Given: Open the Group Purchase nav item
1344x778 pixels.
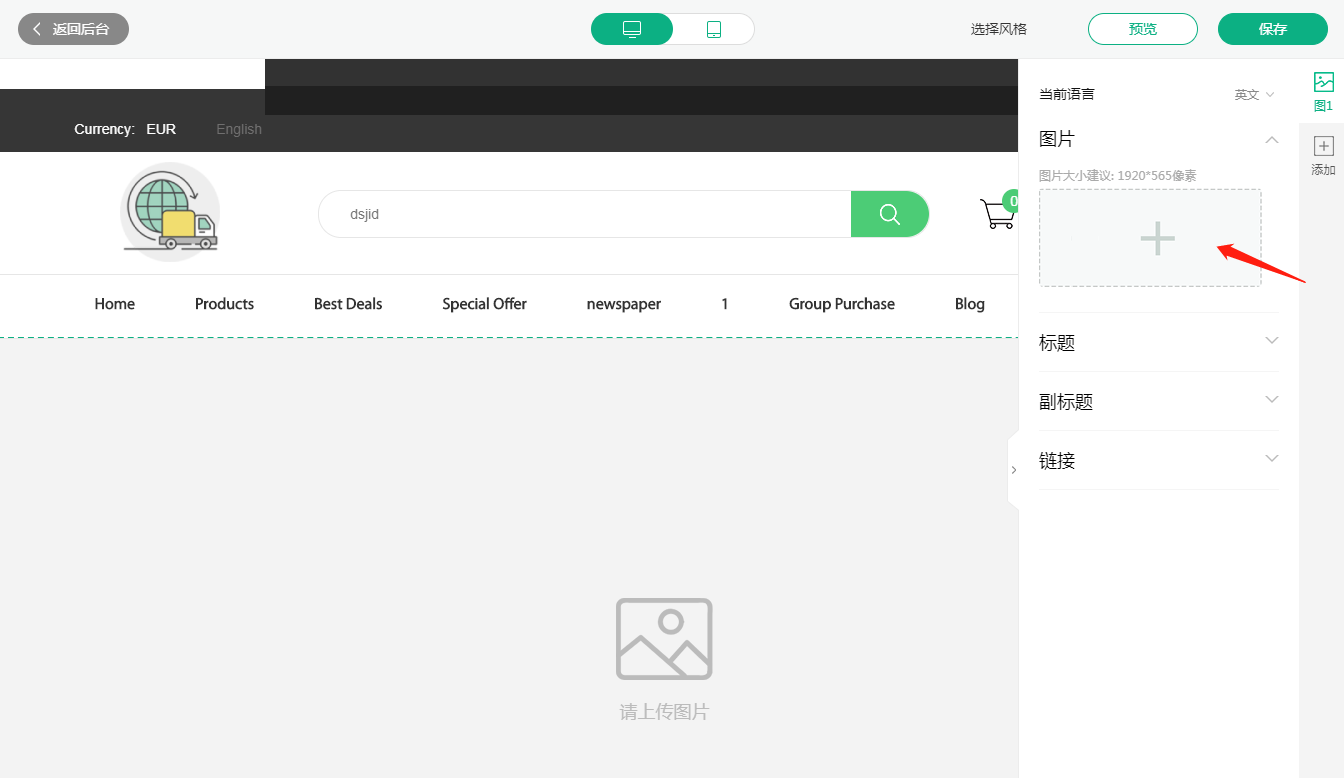Looking at the screenshot, I should pos(842,304).
